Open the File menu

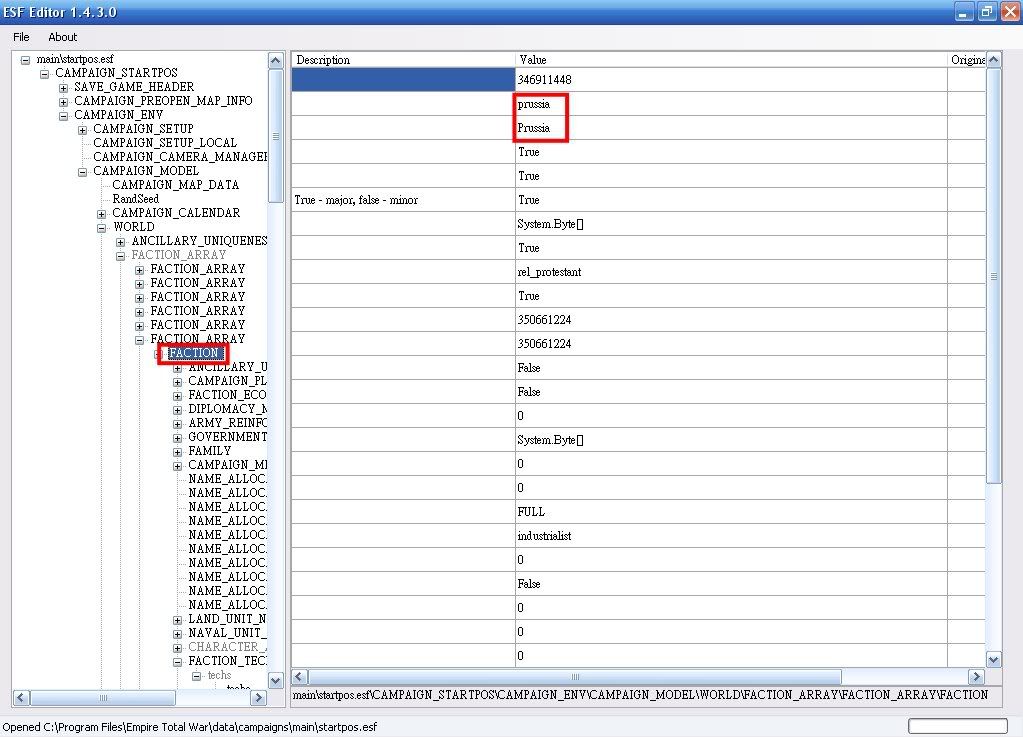click(21, 37)
